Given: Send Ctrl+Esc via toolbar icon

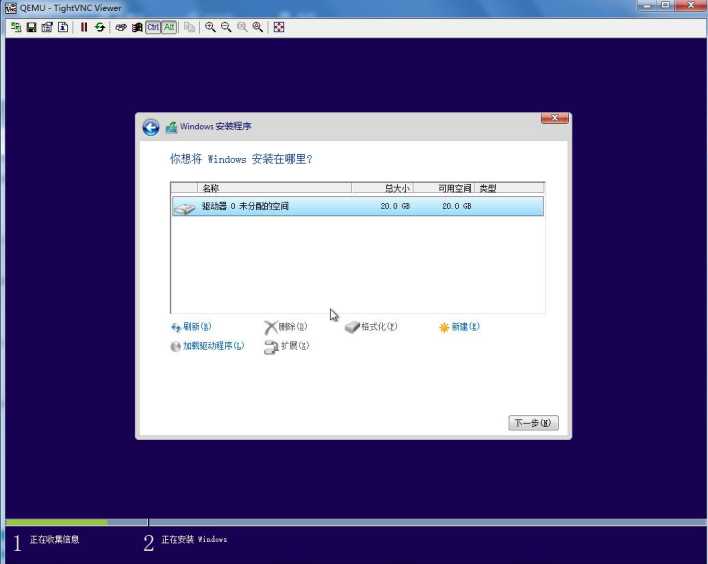Looking at the screenshot, I should [137, 27].
